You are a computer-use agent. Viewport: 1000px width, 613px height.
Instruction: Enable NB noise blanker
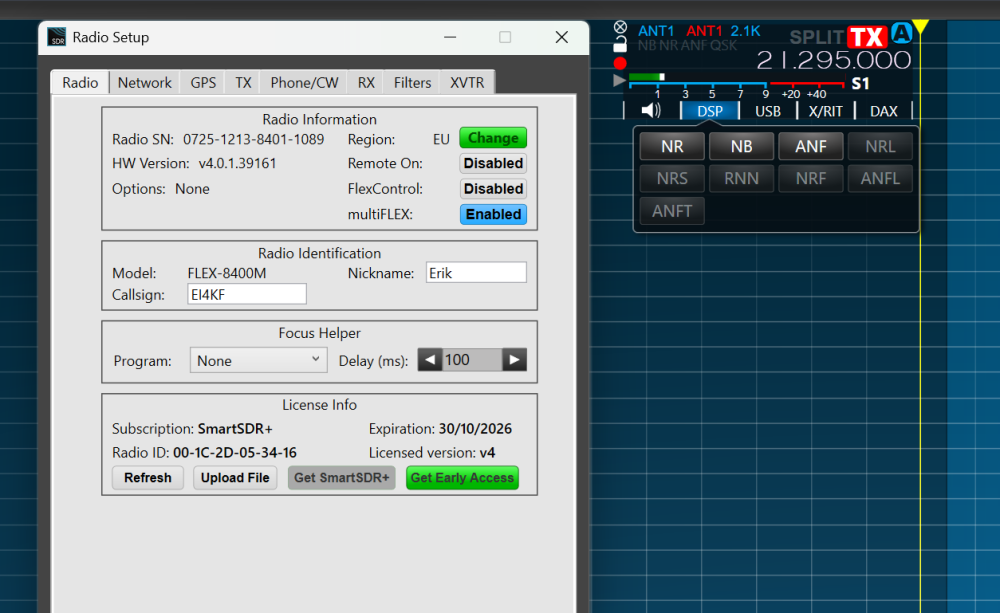coord(741,147)
